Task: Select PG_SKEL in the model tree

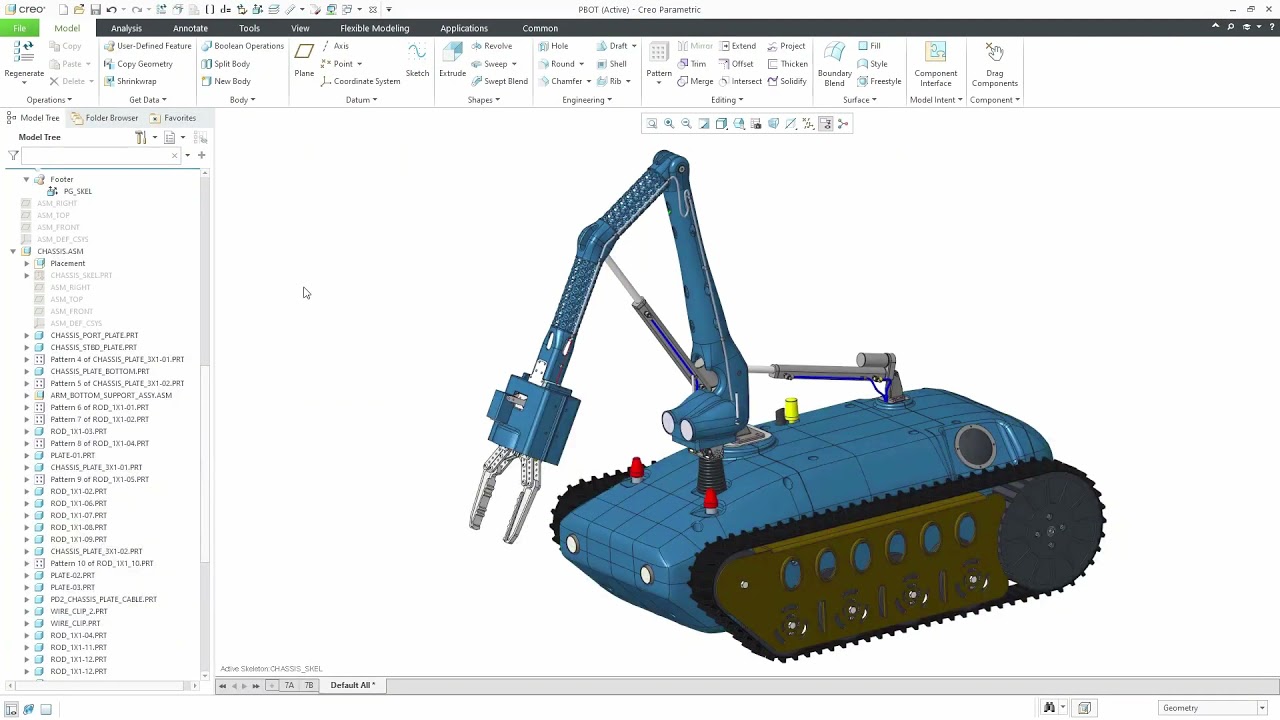Action: click(x=77, y=191)
